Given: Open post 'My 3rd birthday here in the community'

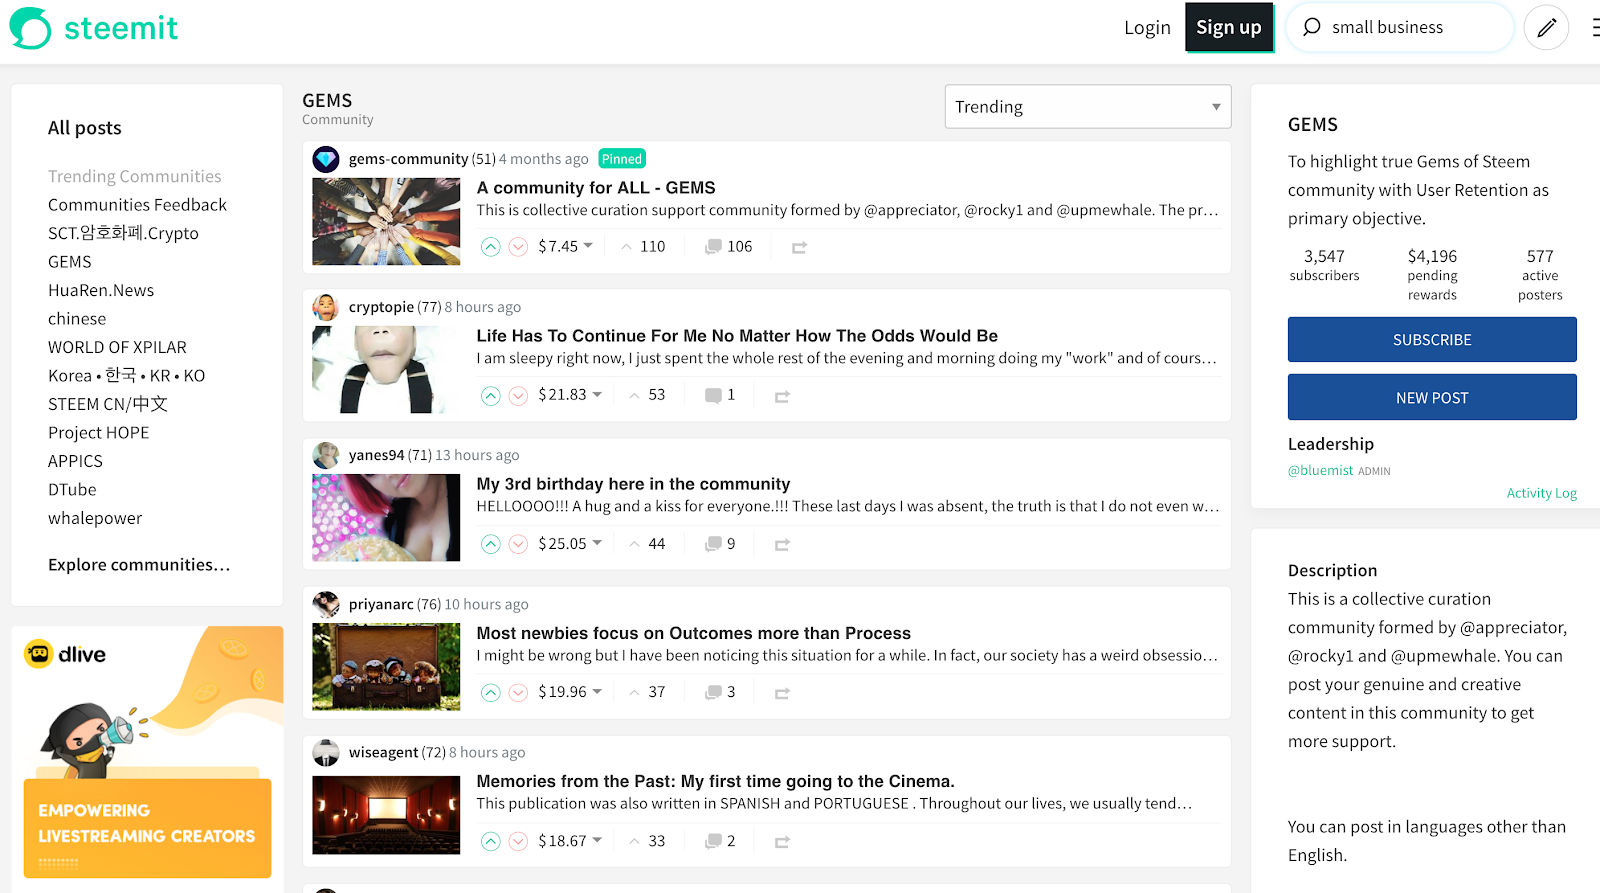Looking at the screenshot, I should (633, 484).
